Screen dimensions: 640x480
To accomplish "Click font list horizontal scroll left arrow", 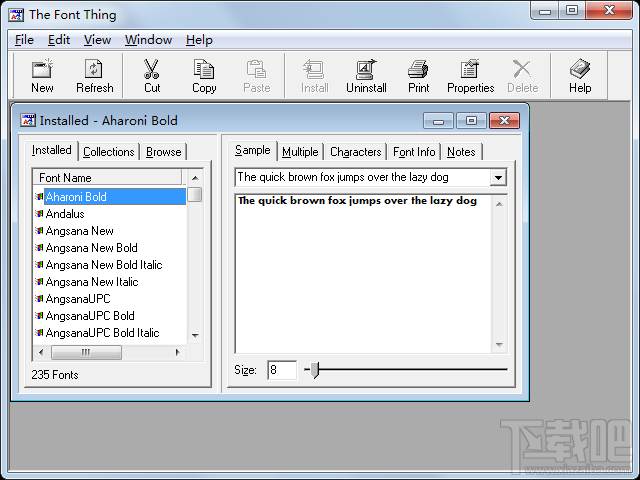I will coord(41,352).
